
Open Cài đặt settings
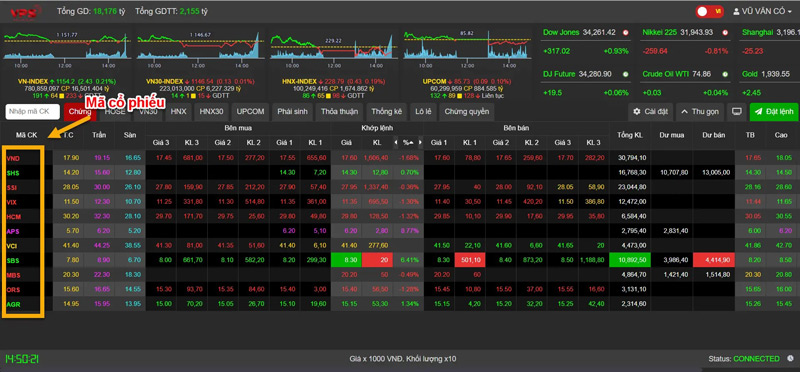(x=651, y=112)
